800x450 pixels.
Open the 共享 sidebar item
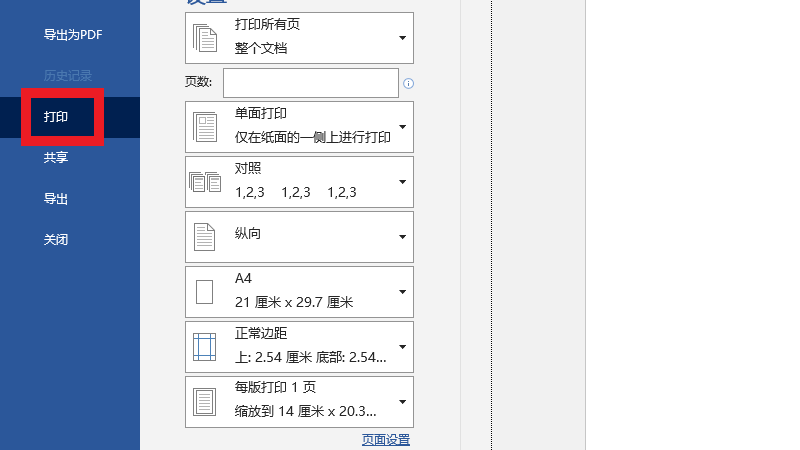[56, 158]
